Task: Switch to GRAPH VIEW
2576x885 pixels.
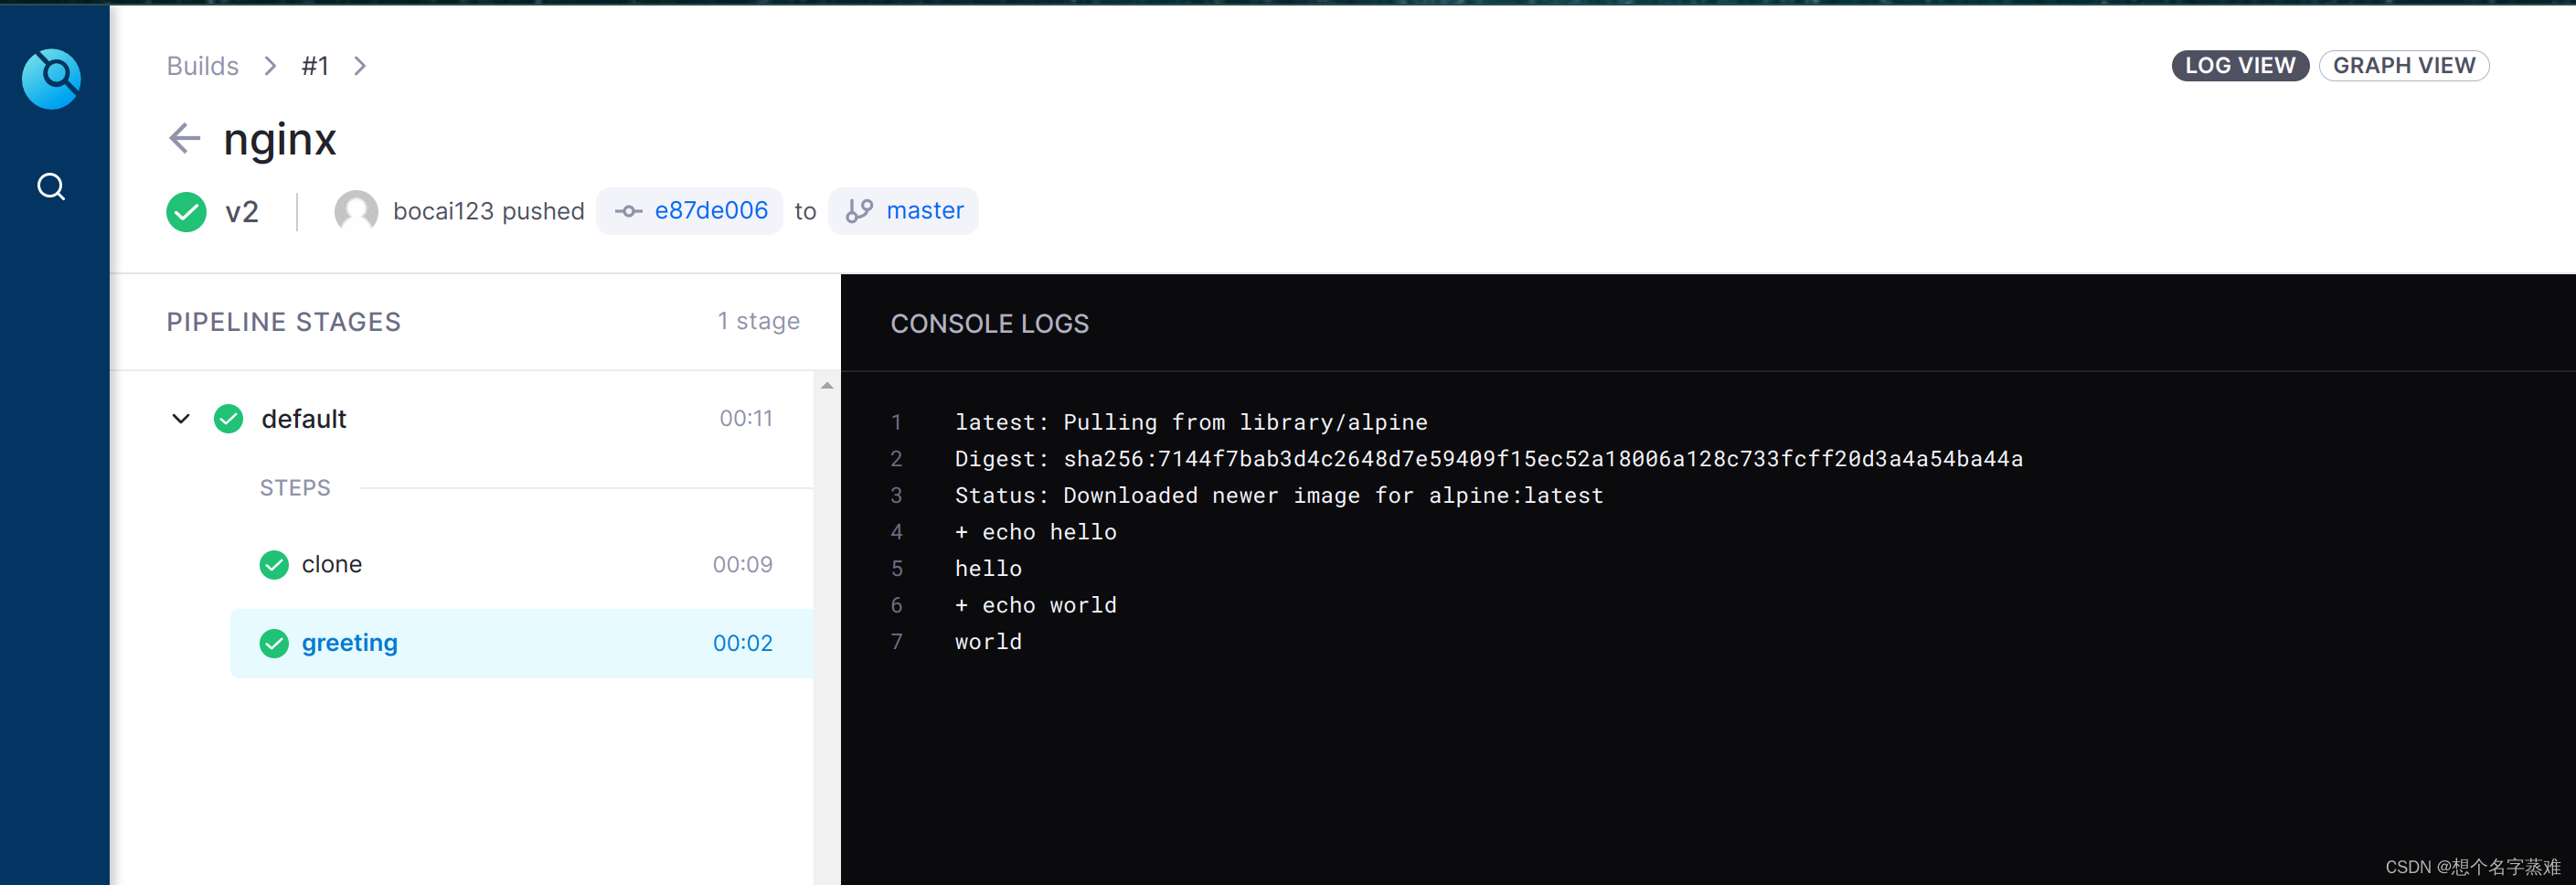Action: coord(2403,66)
